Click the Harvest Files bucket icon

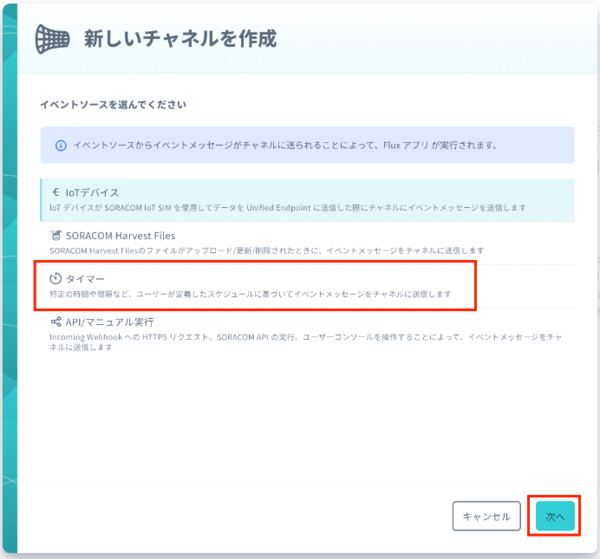point(56,235)
